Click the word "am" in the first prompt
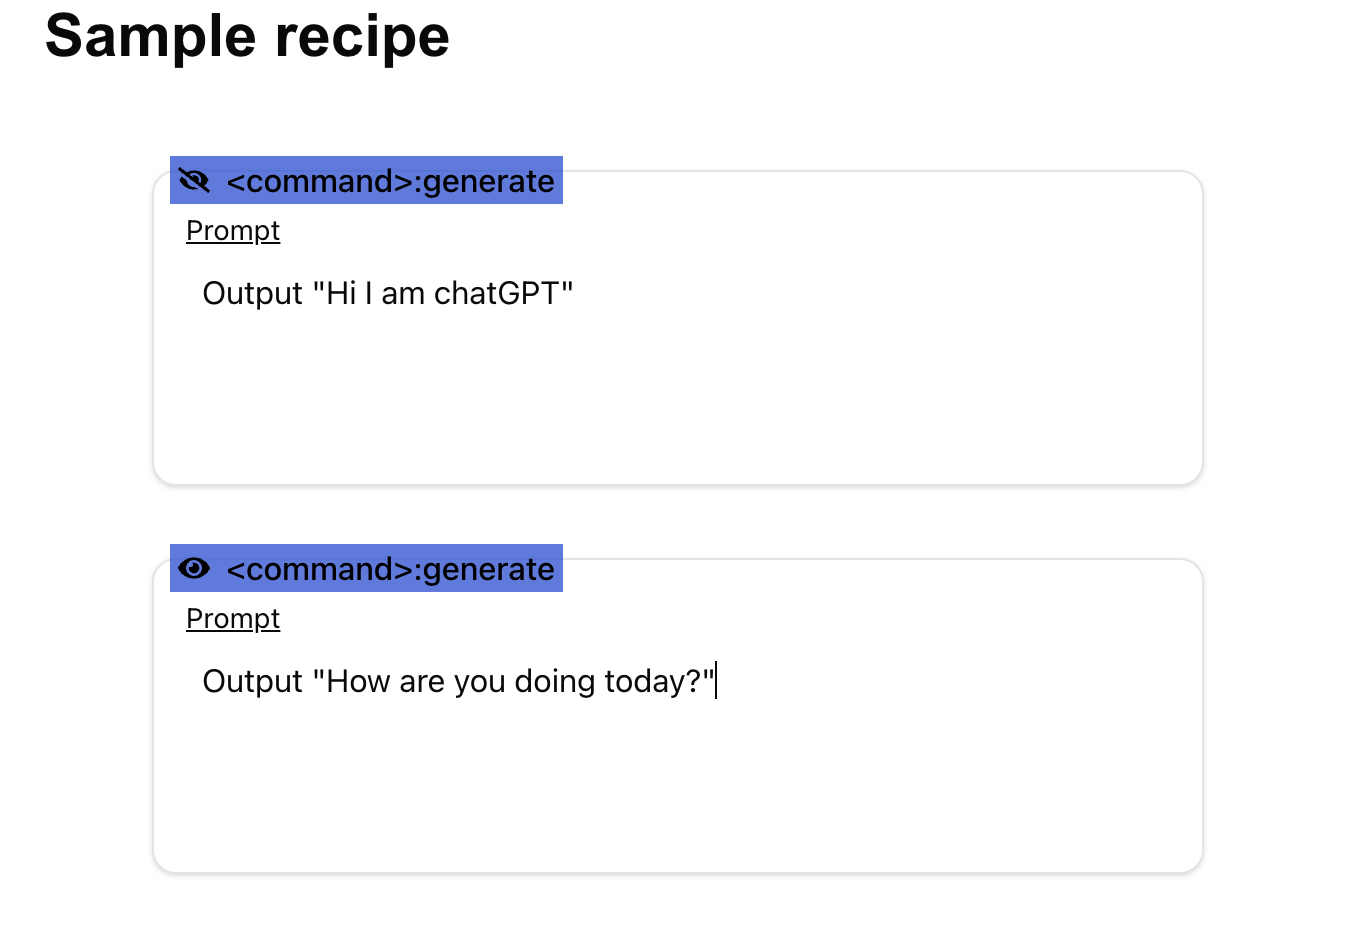The image size is (1360, 928). tap(403, 294)
